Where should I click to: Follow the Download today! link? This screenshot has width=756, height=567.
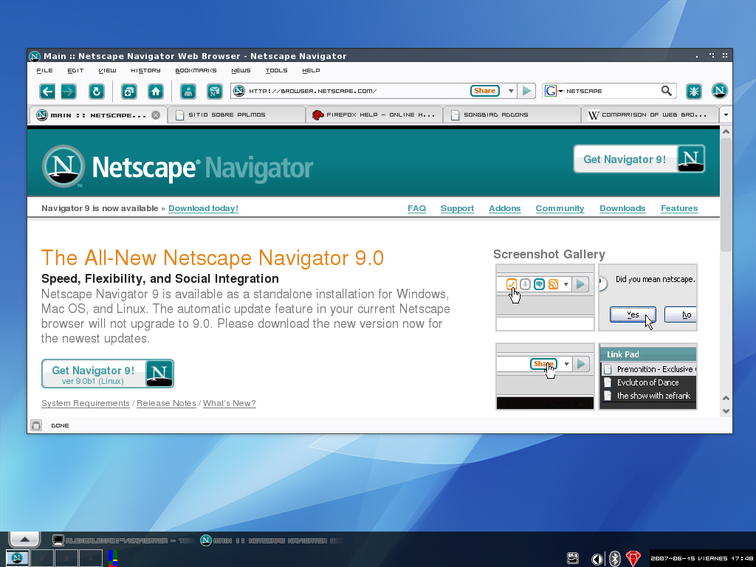click(203, 208)
